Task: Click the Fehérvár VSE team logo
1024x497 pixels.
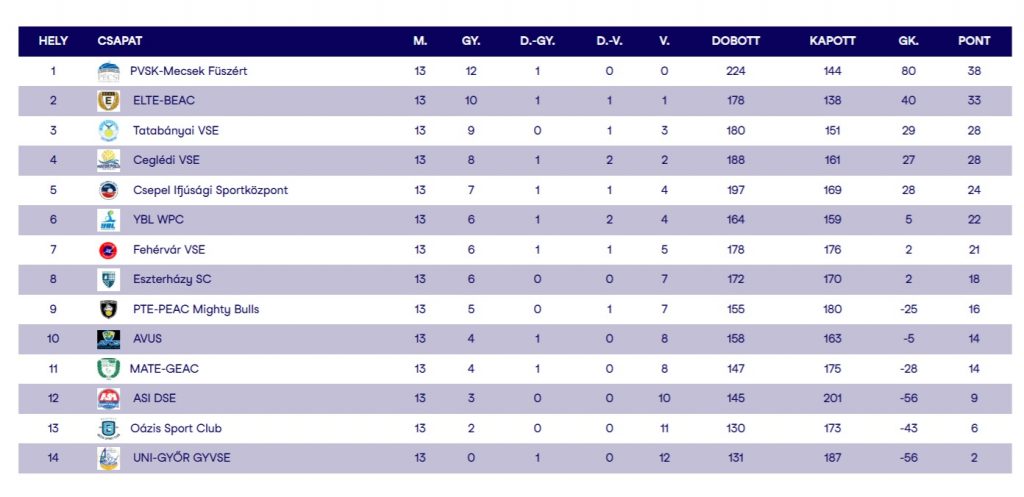Action: 108,250
